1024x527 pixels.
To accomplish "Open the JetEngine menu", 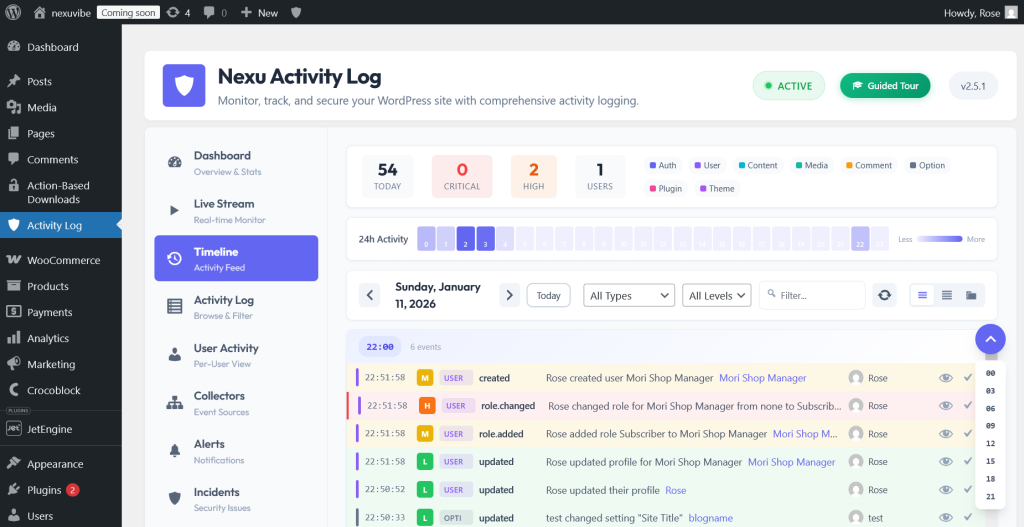I will [x=61, y=429].
